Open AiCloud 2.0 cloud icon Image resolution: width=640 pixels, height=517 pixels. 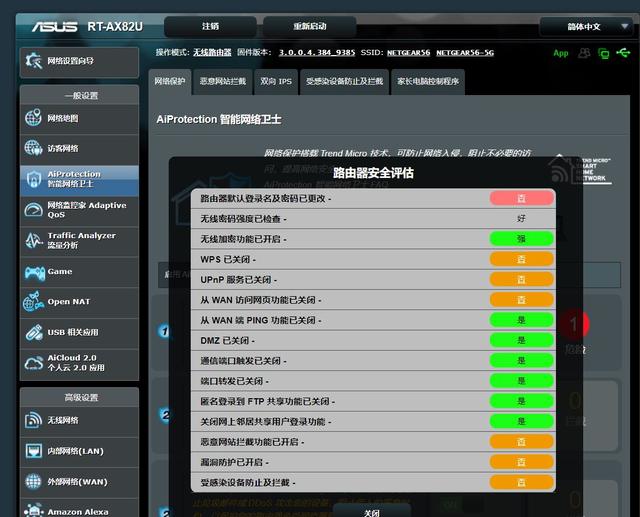33,363
